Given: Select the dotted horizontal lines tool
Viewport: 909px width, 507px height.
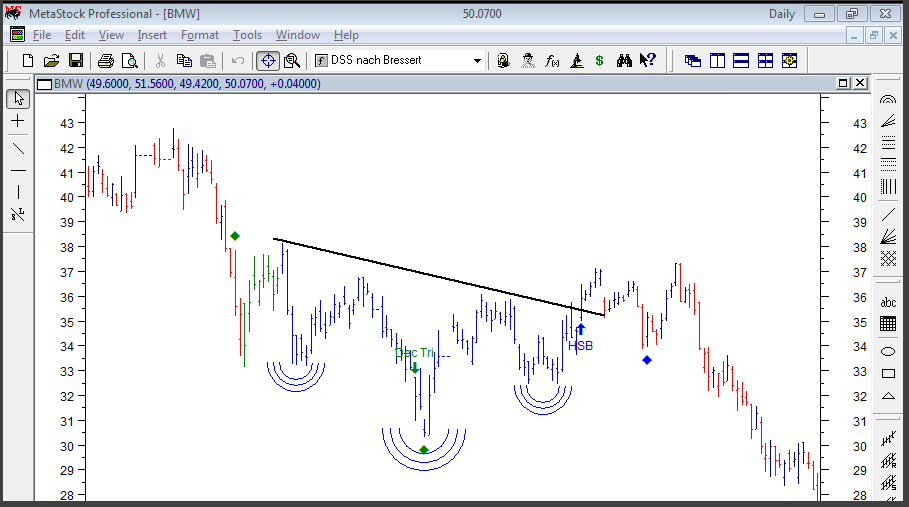Looking at the screenshot, I should (888, 165).
